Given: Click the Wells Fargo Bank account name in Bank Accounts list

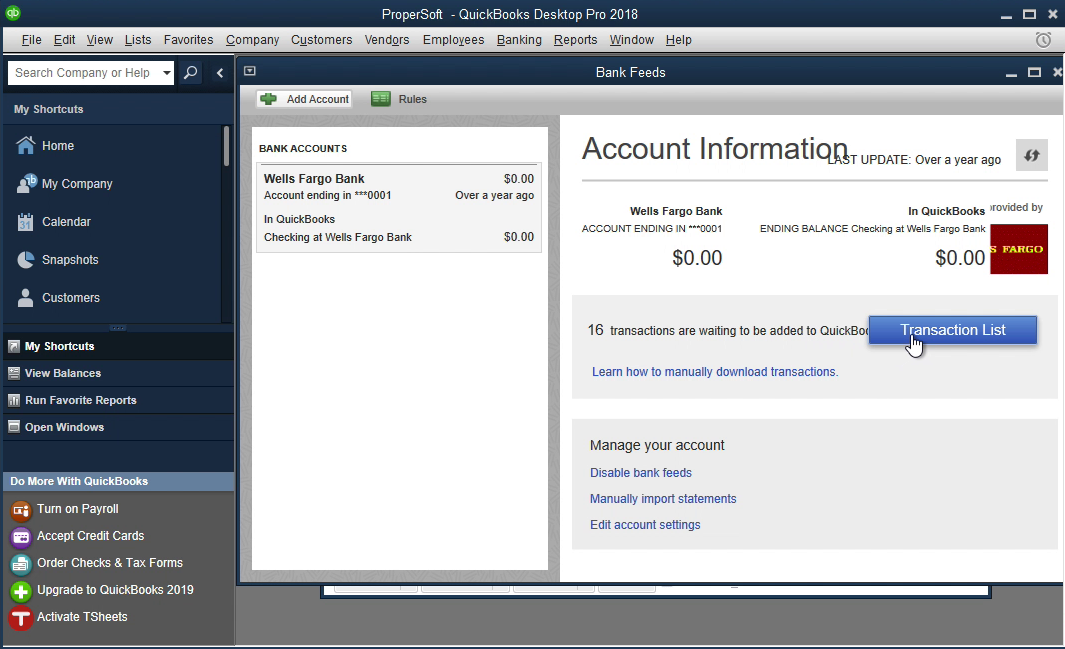Looking at the screenshot, I should [x=314, y=179].
